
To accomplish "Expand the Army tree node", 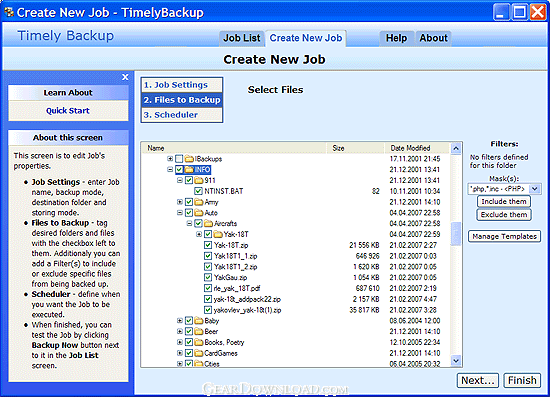I will coord(180,202).
